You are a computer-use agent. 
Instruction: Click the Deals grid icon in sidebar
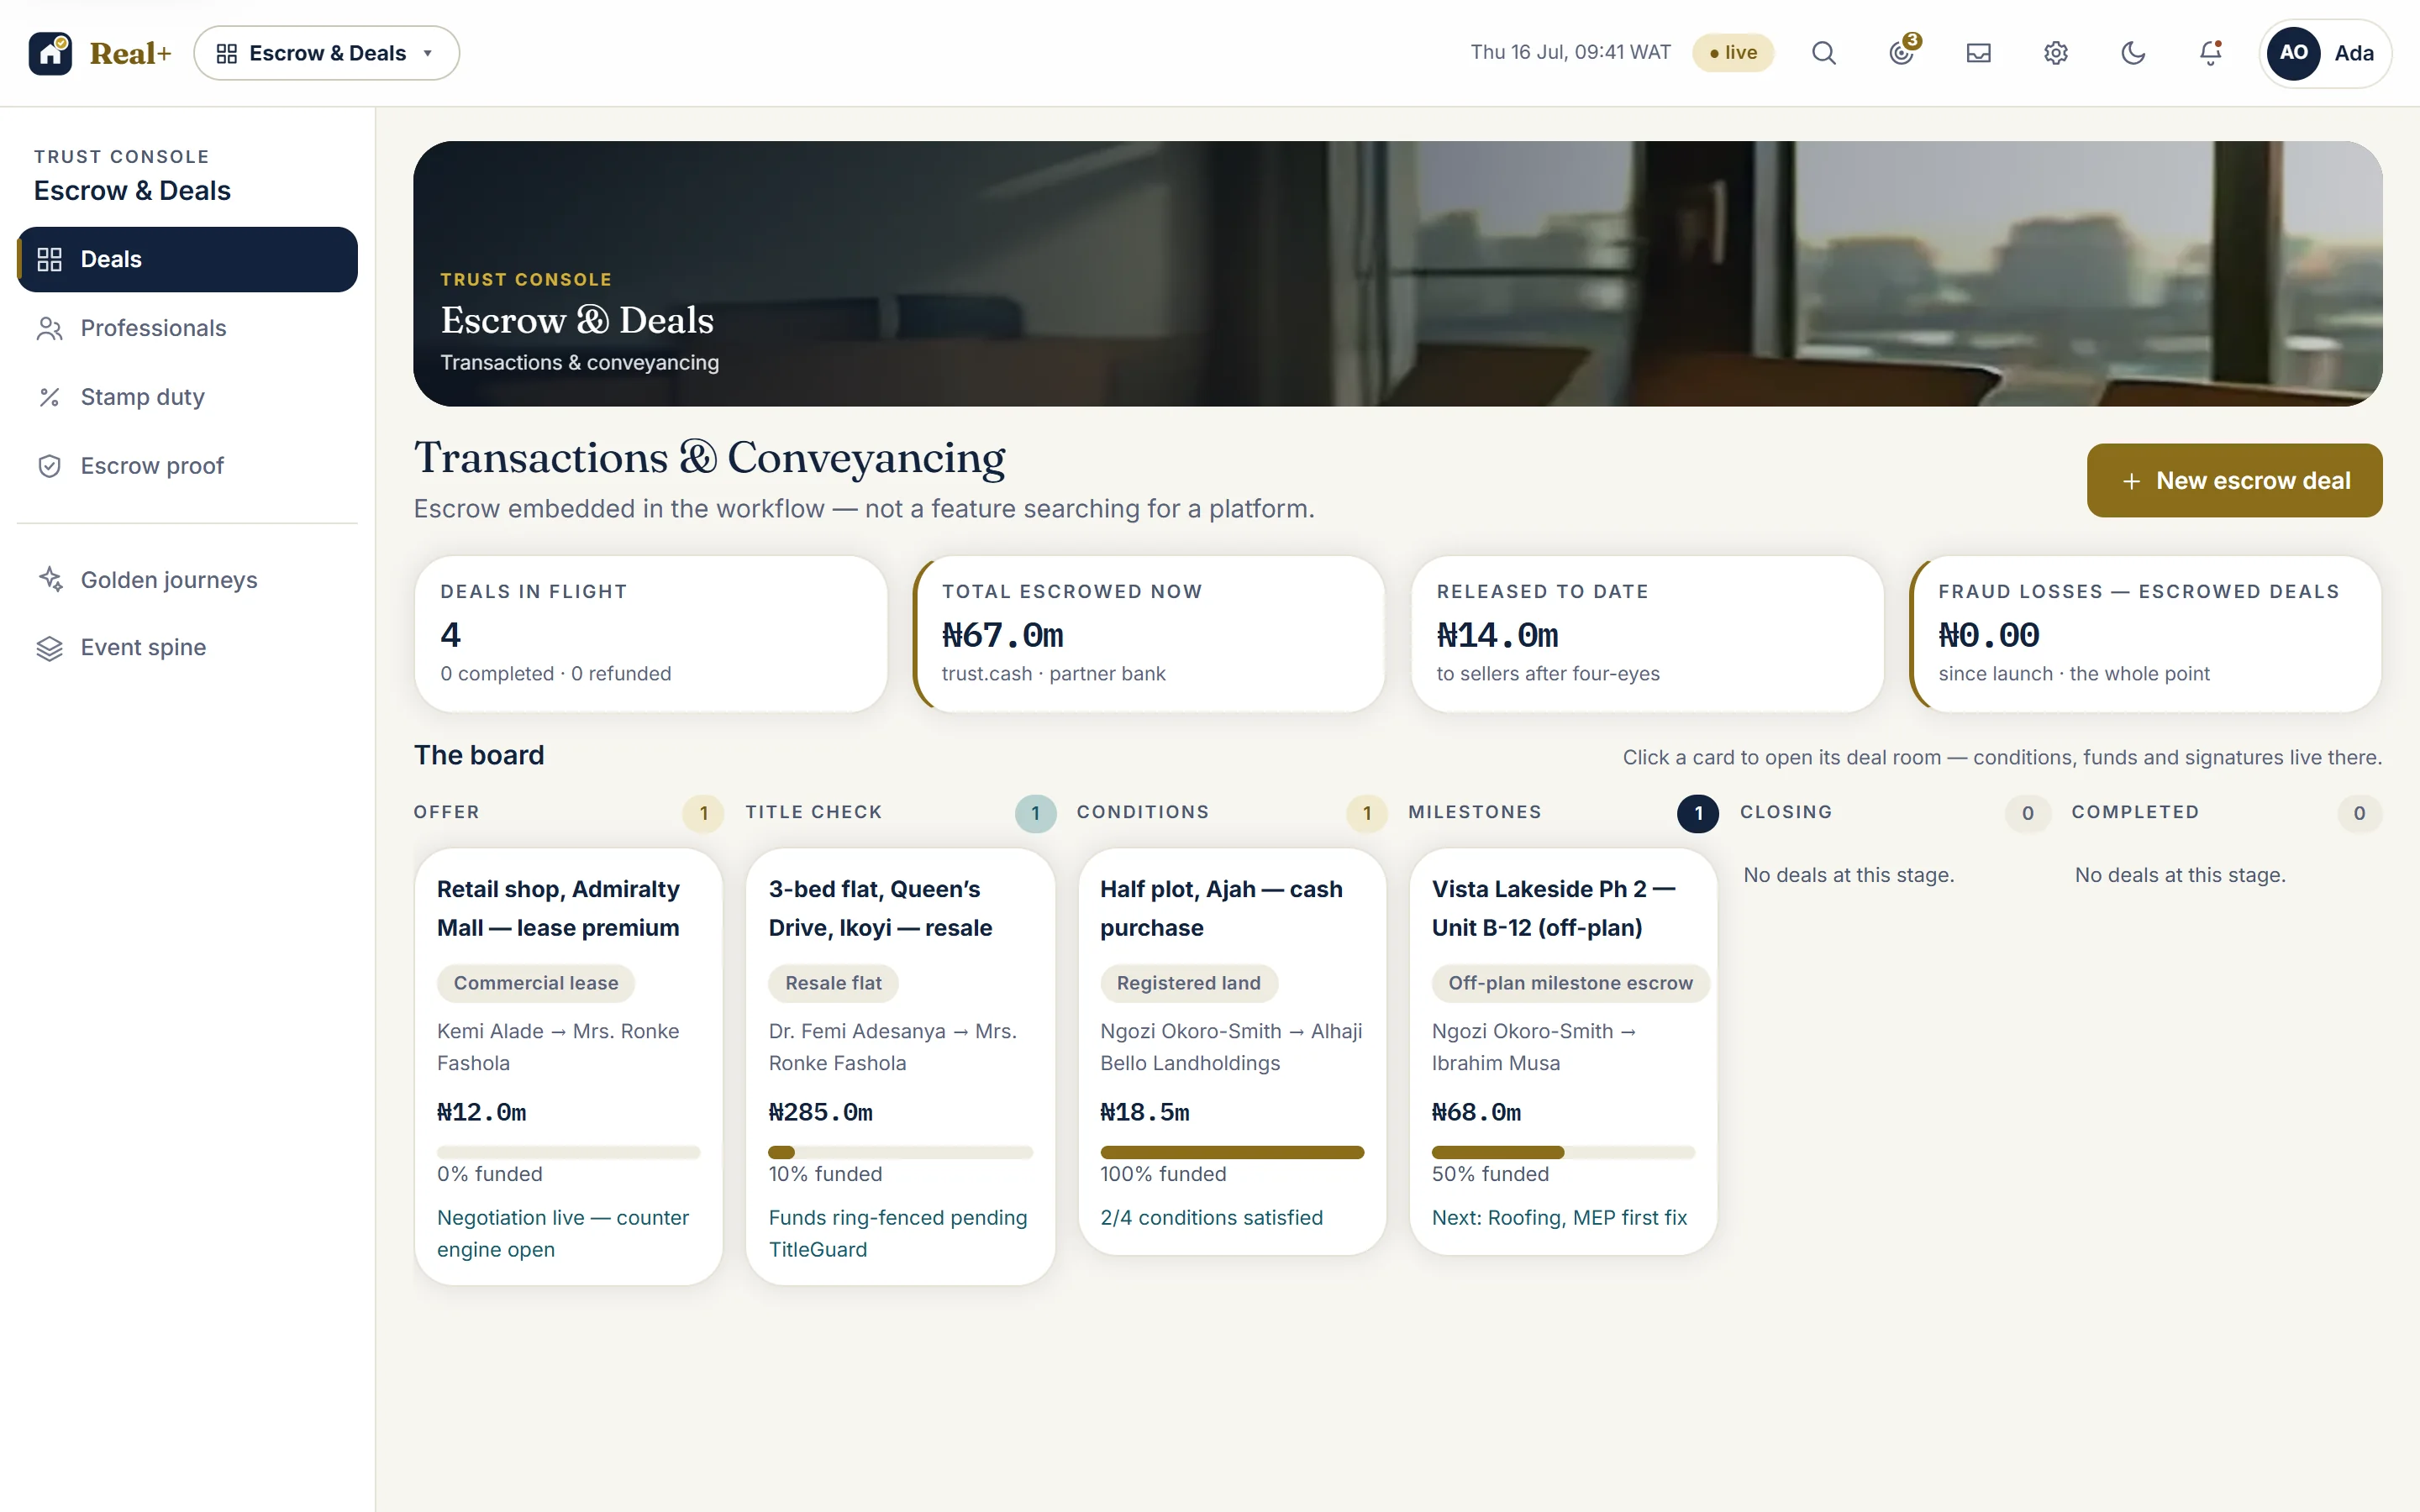pos(50,260)
